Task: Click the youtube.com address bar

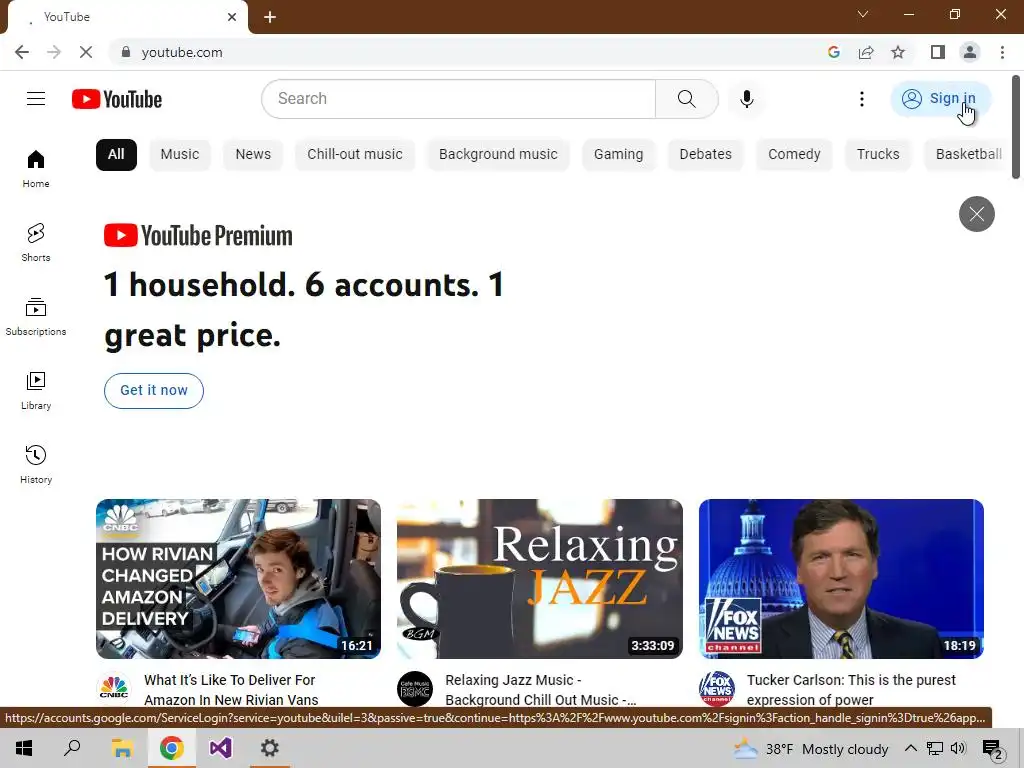Action: coord(470,52)
